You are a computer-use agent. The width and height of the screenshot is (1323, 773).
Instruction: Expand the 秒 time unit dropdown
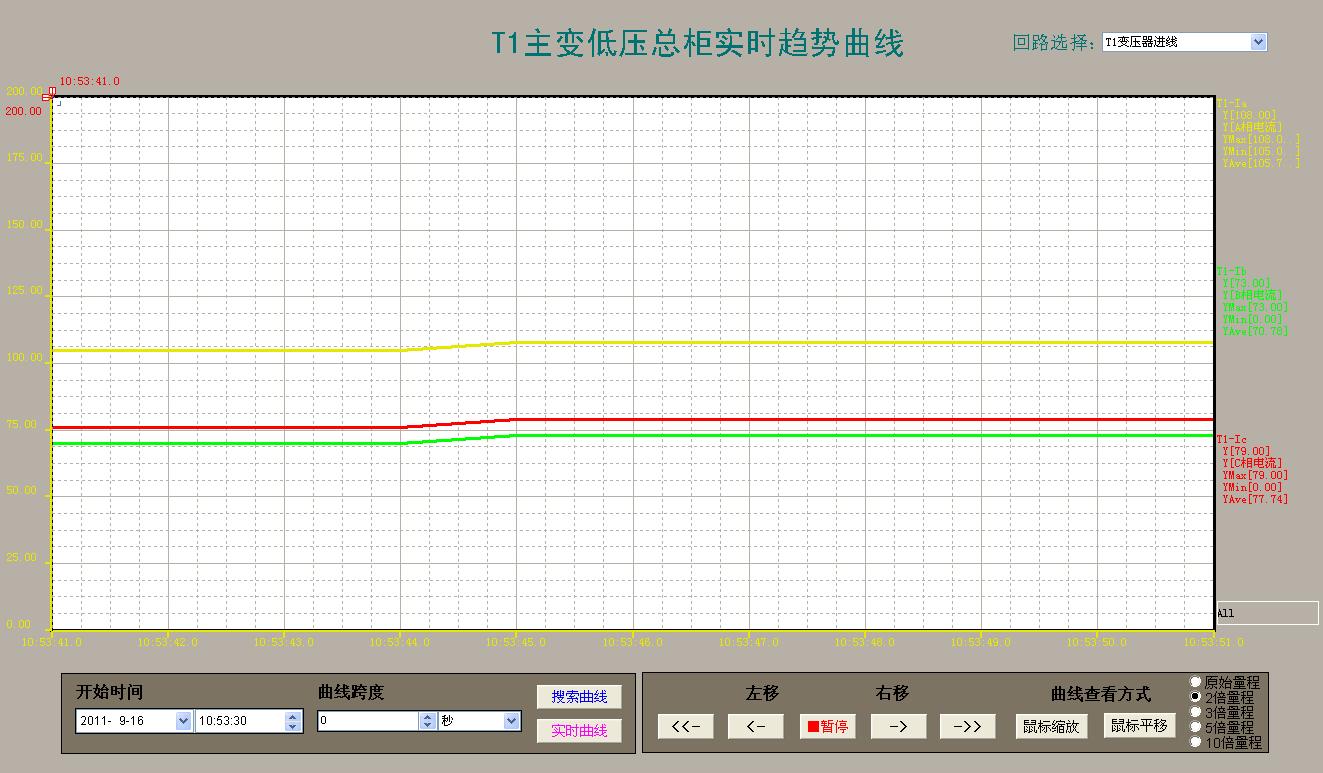tap(511, 720)
